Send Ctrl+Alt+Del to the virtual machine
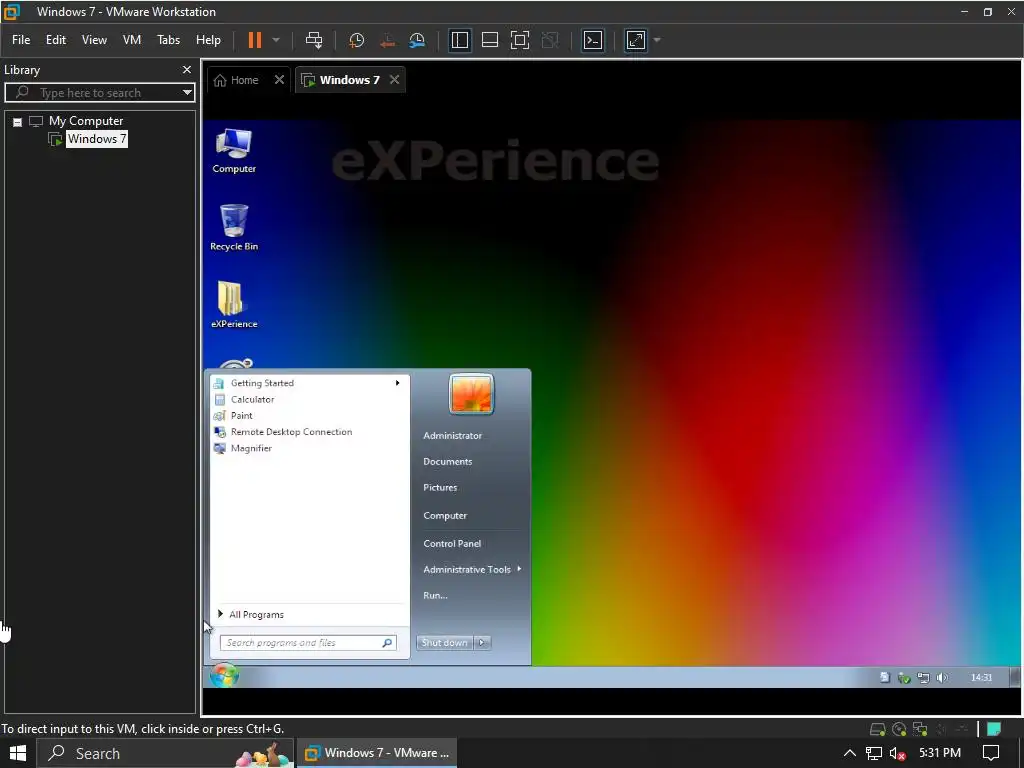Screen dimensions: 1024x768 (x=314, y=40)
